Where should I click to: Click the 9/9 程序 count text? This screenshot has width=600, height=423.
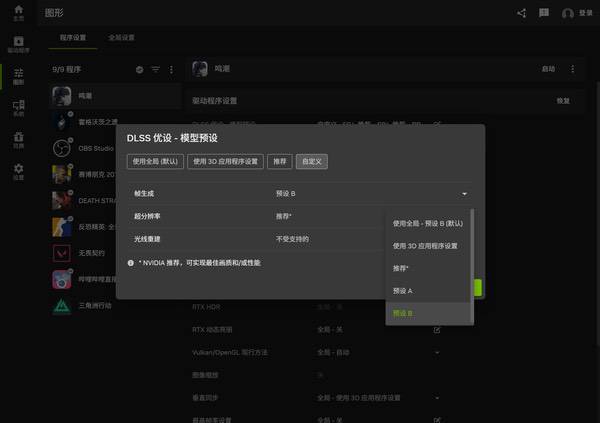coord(67,69)
